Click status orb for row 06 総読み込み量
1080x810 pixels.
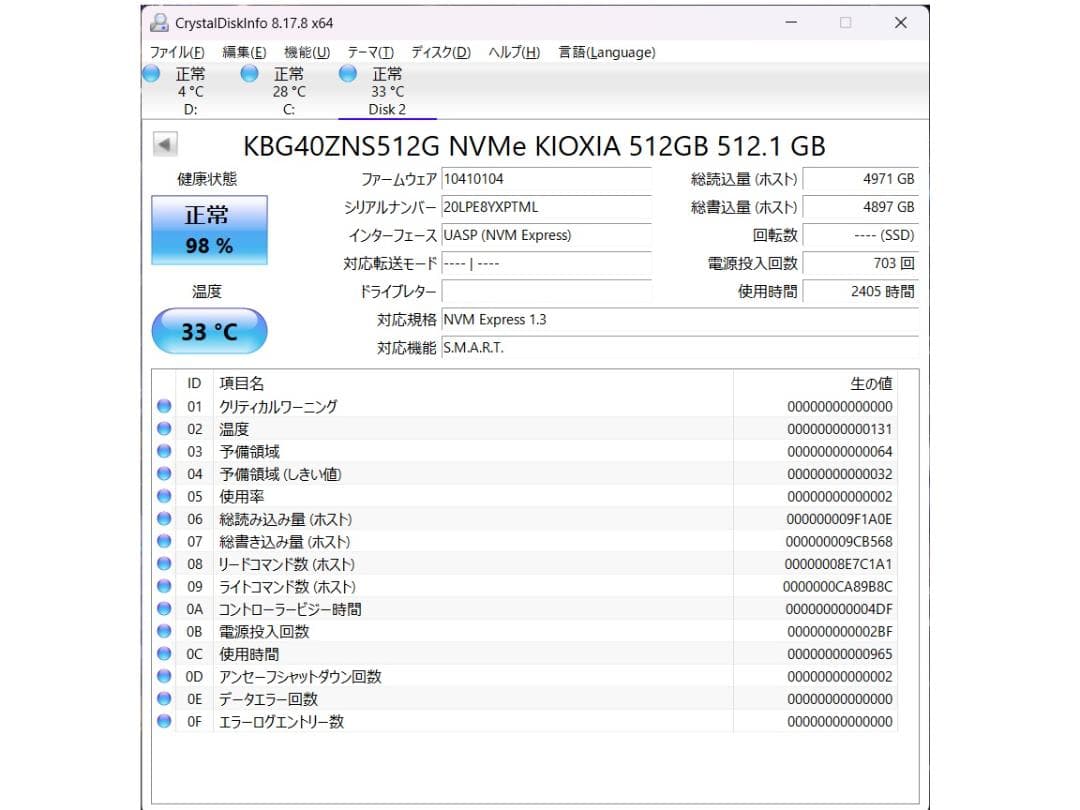pos(164,519)
